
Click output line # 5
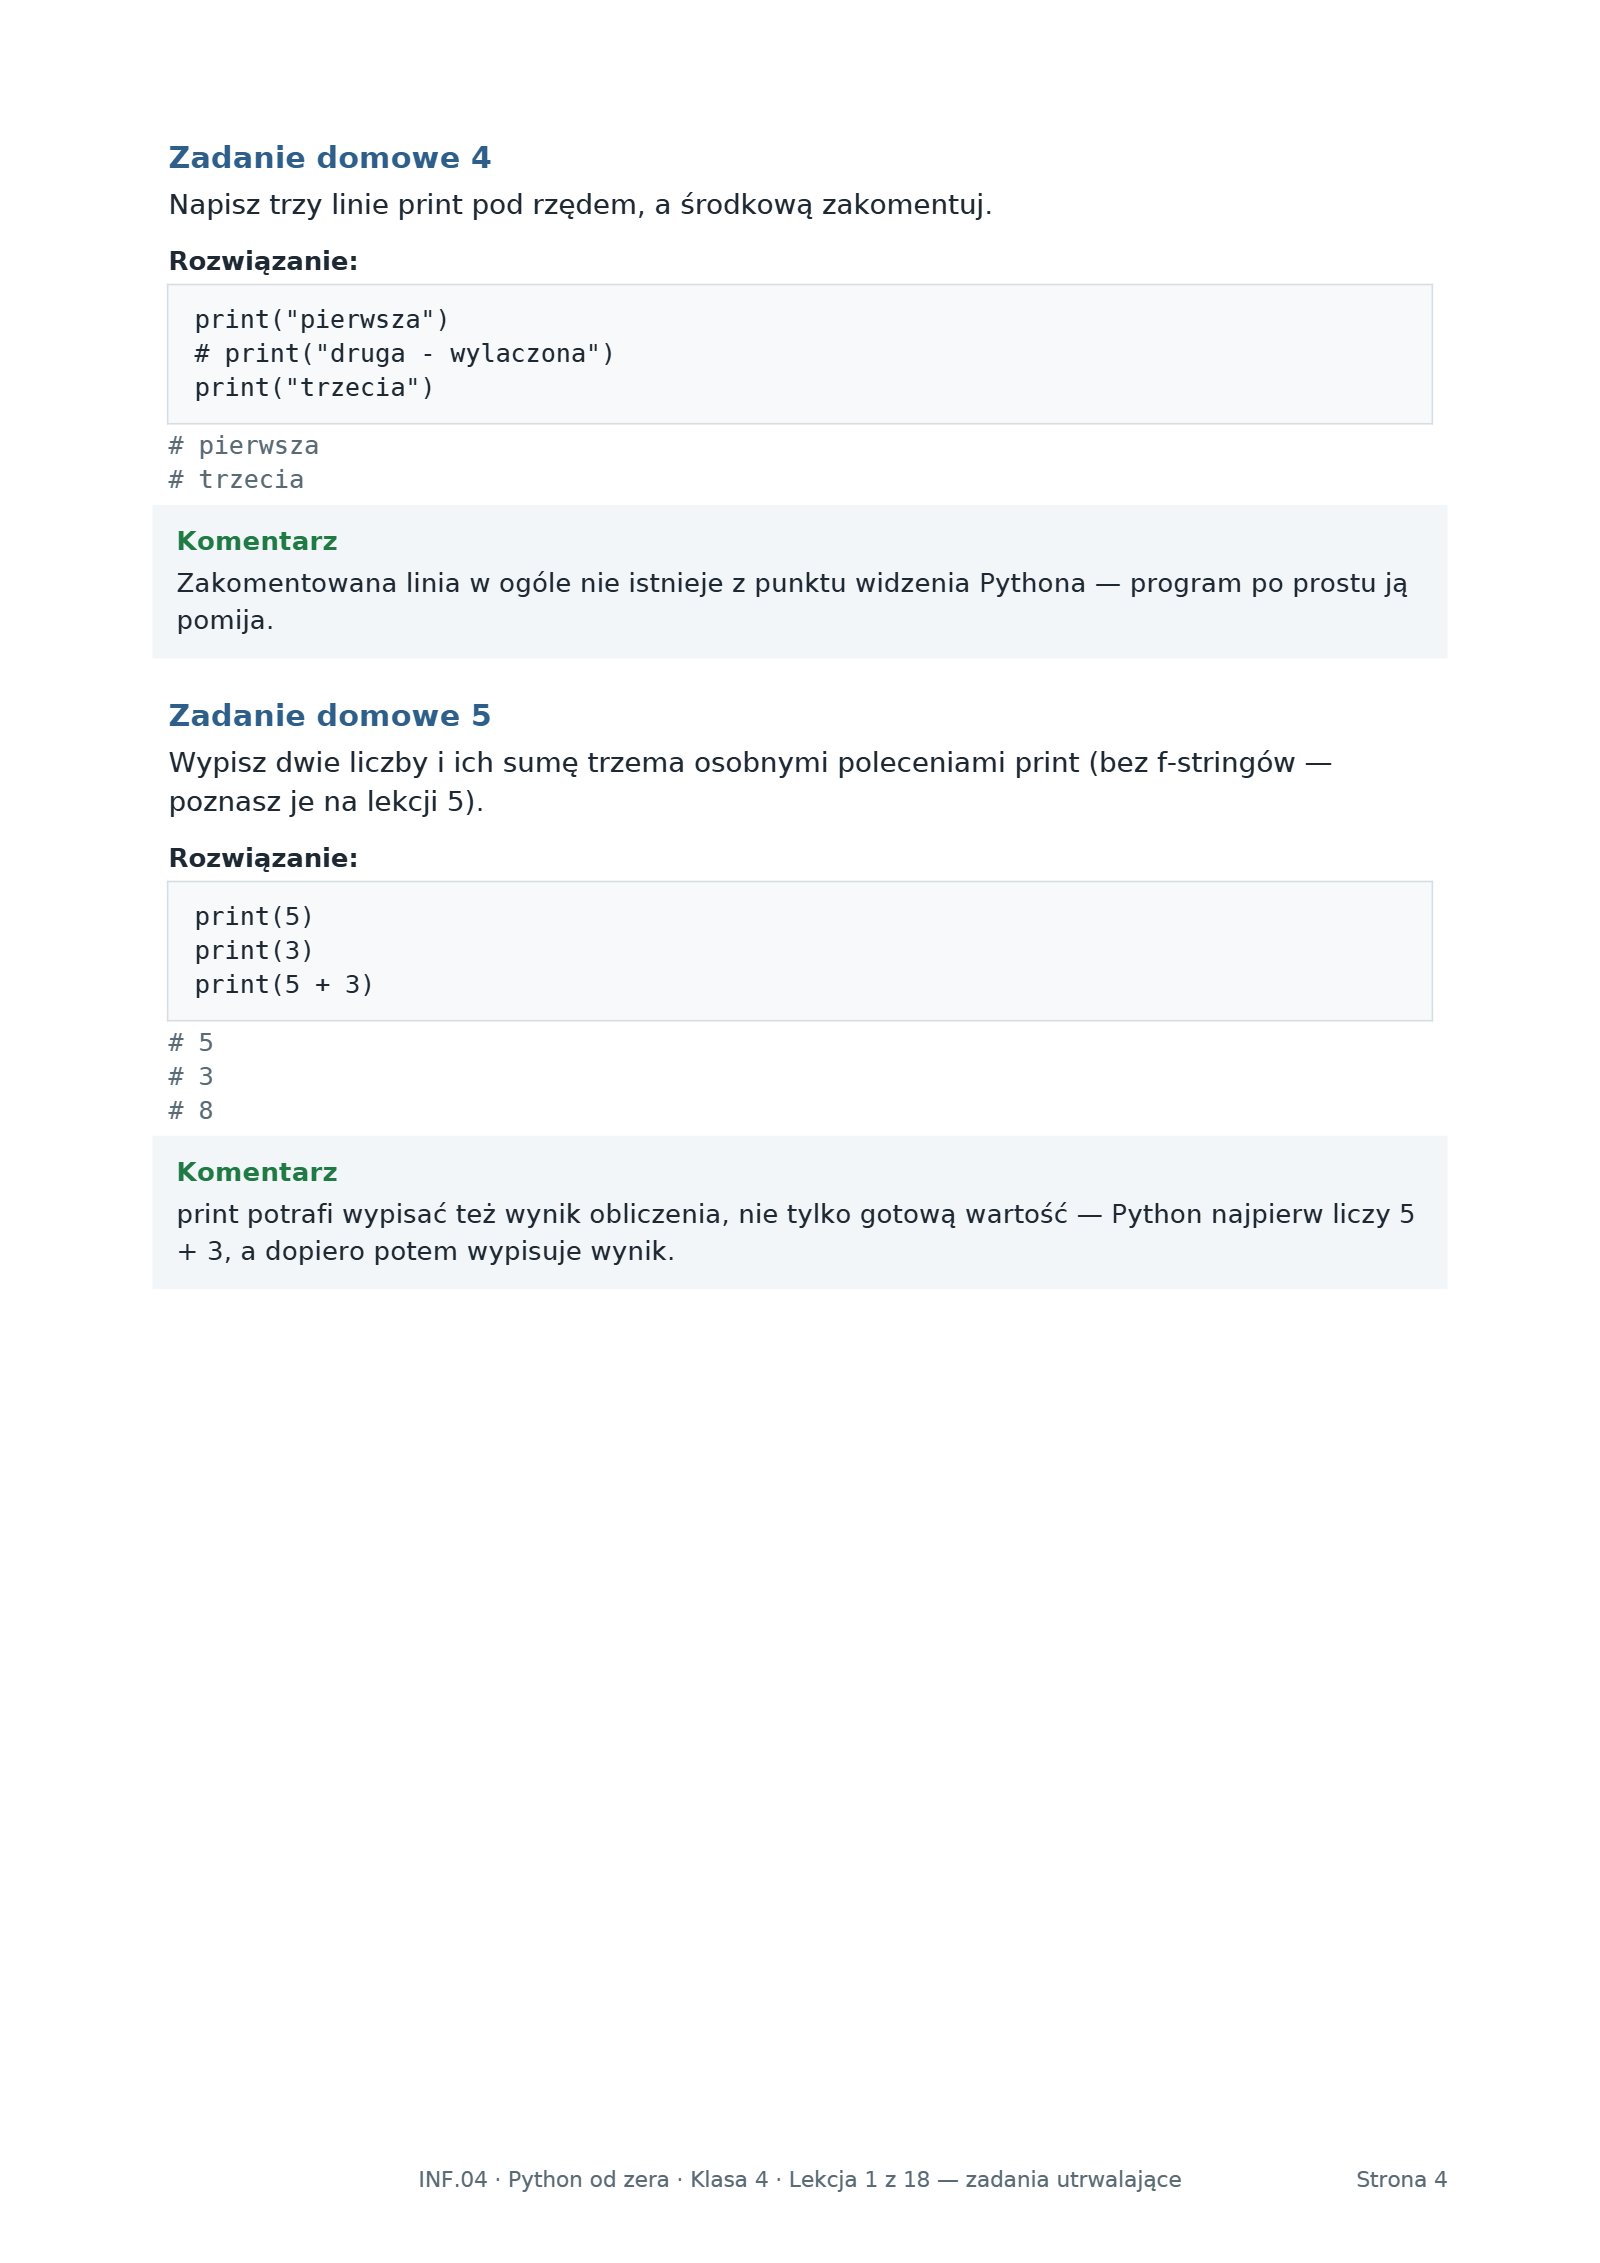point(191,1043)
